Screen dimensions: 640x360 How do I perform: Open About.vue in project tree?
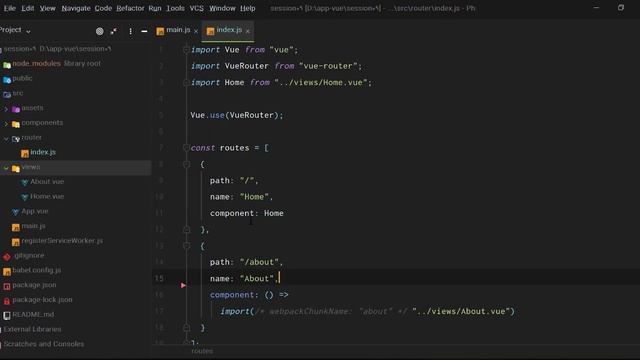pyautogui.click(x=47, y=182)
